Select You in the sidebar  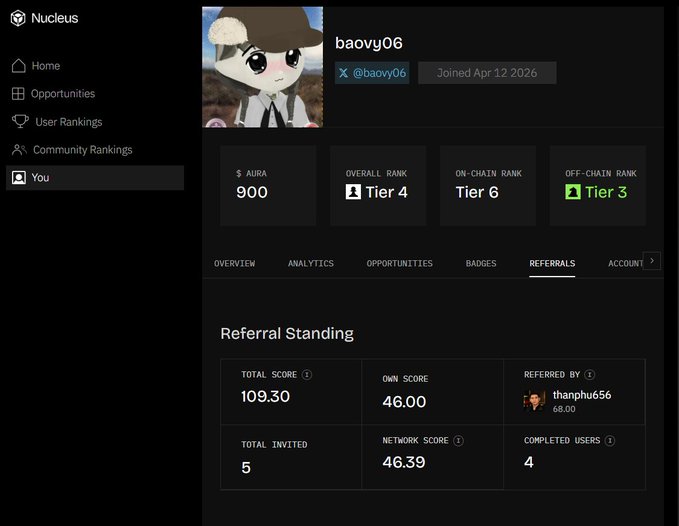(95, 177)
